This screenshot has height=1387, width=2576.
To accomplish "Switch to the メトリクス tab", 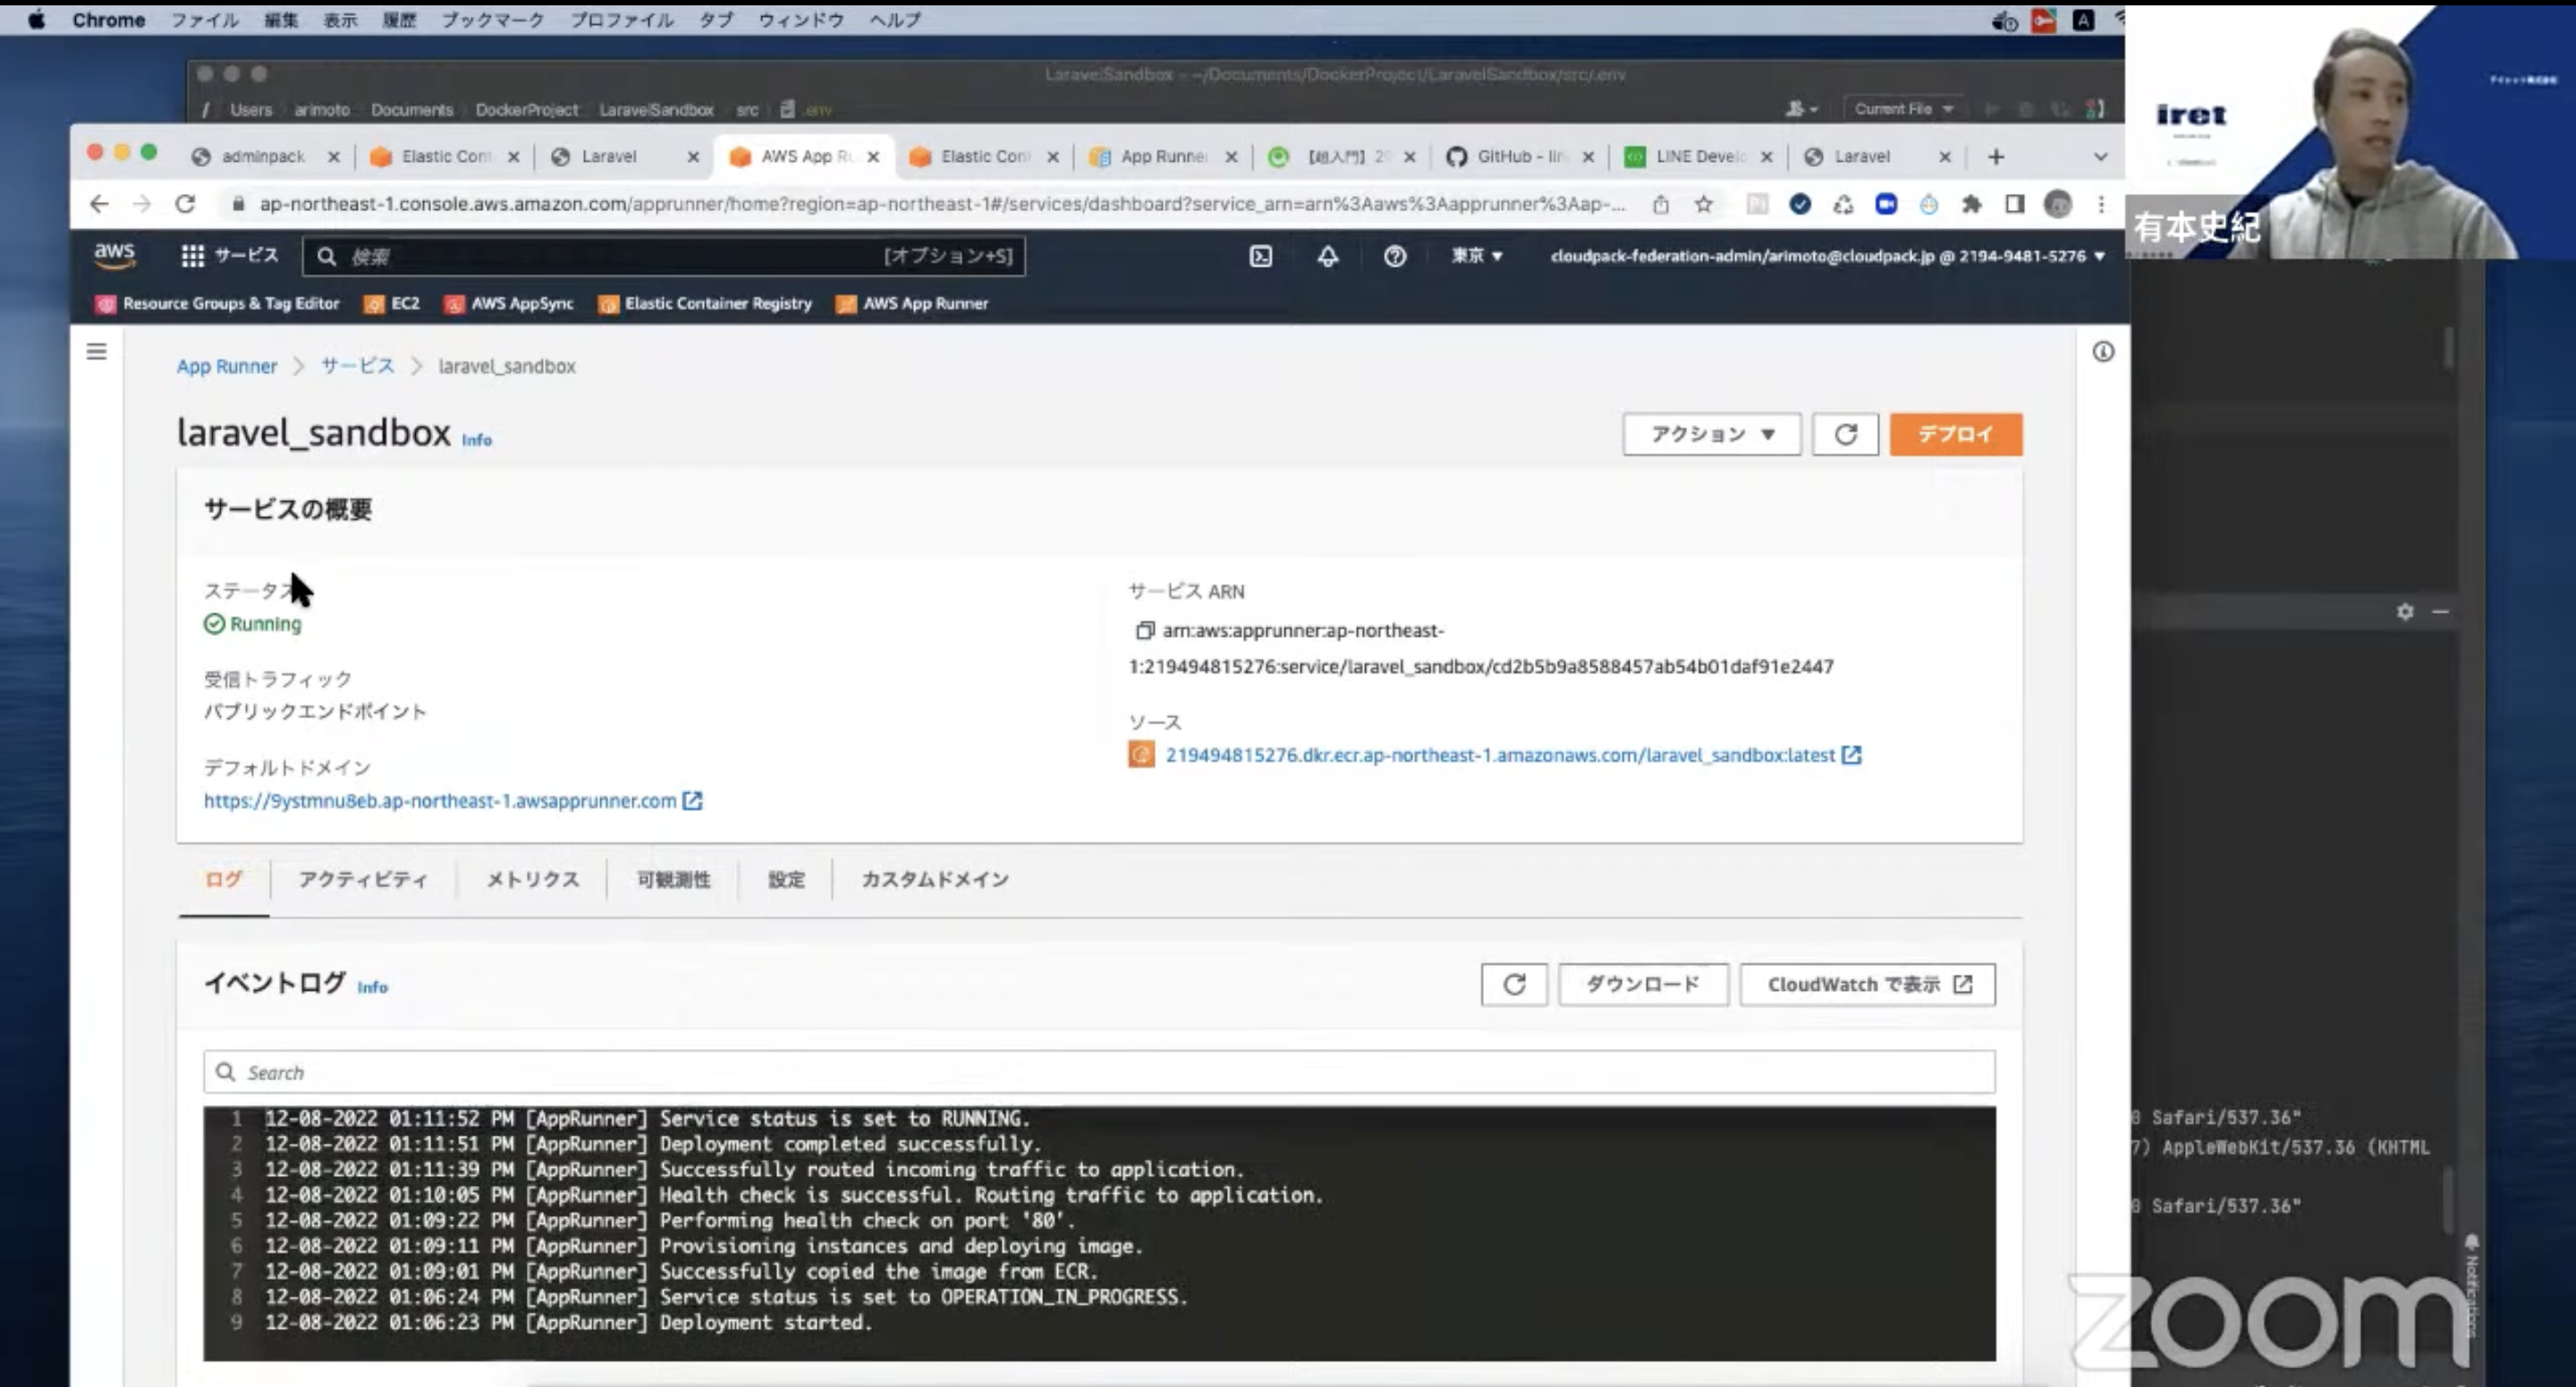I will point(531,880).
